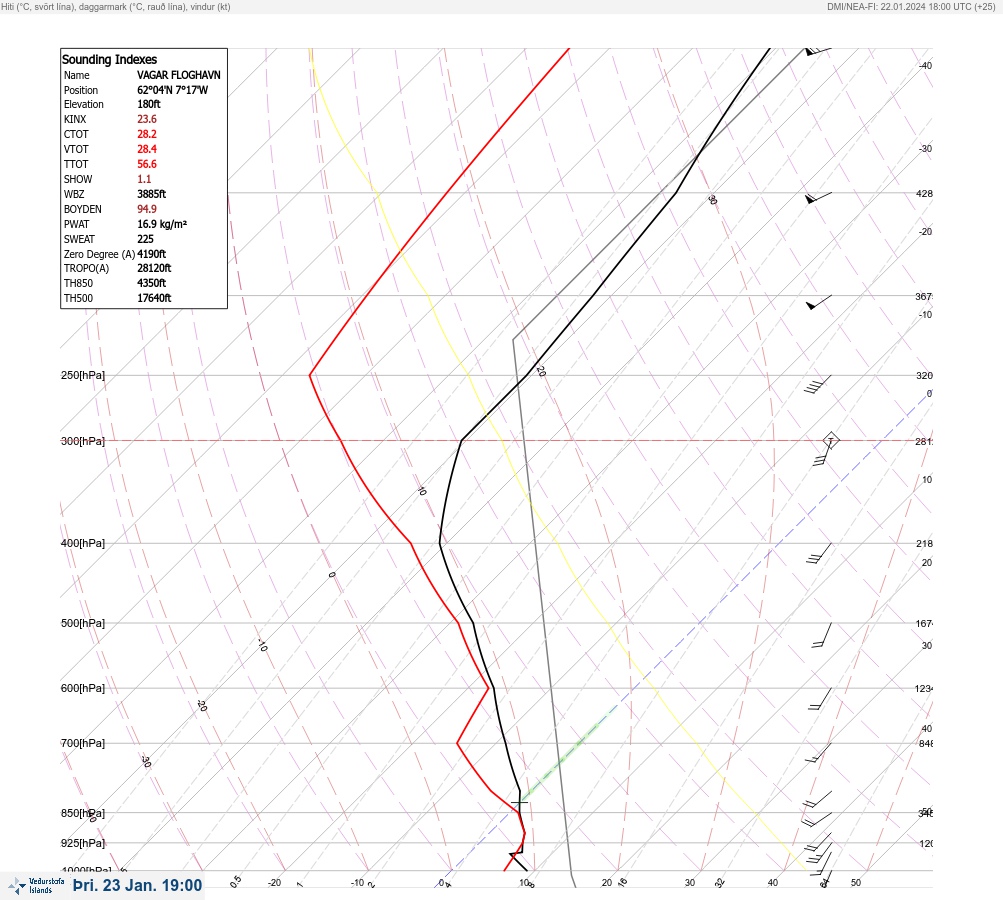Select the BOYDEN value 94.9
This screenshot has width=1003, height=900.
click(146, 209)
